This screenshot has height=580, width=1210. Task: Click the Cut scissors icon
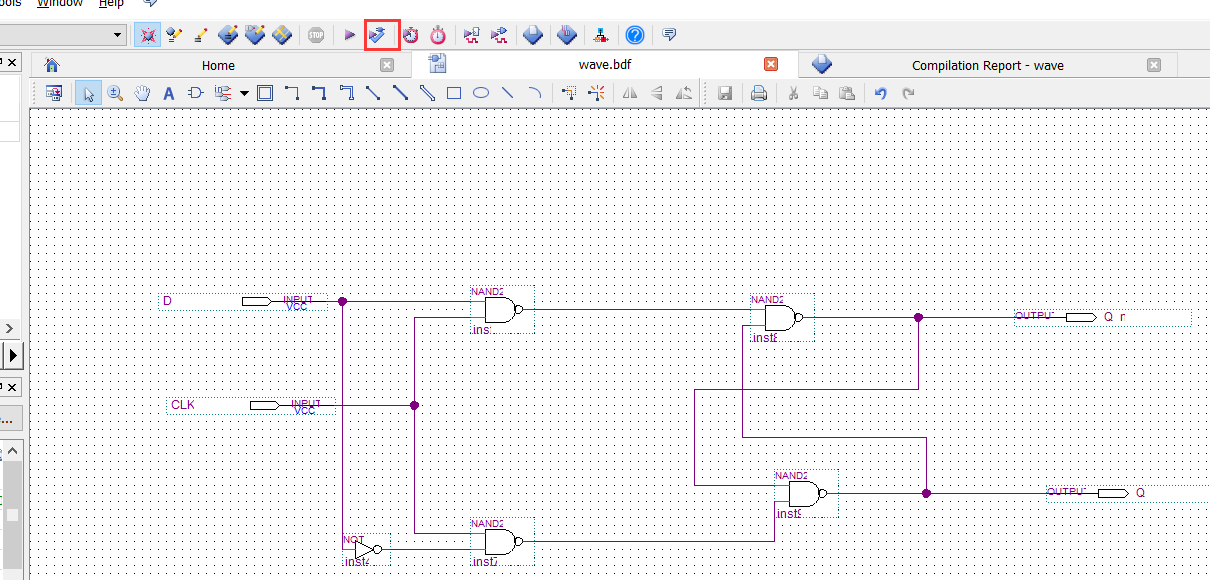click(793, 94)
